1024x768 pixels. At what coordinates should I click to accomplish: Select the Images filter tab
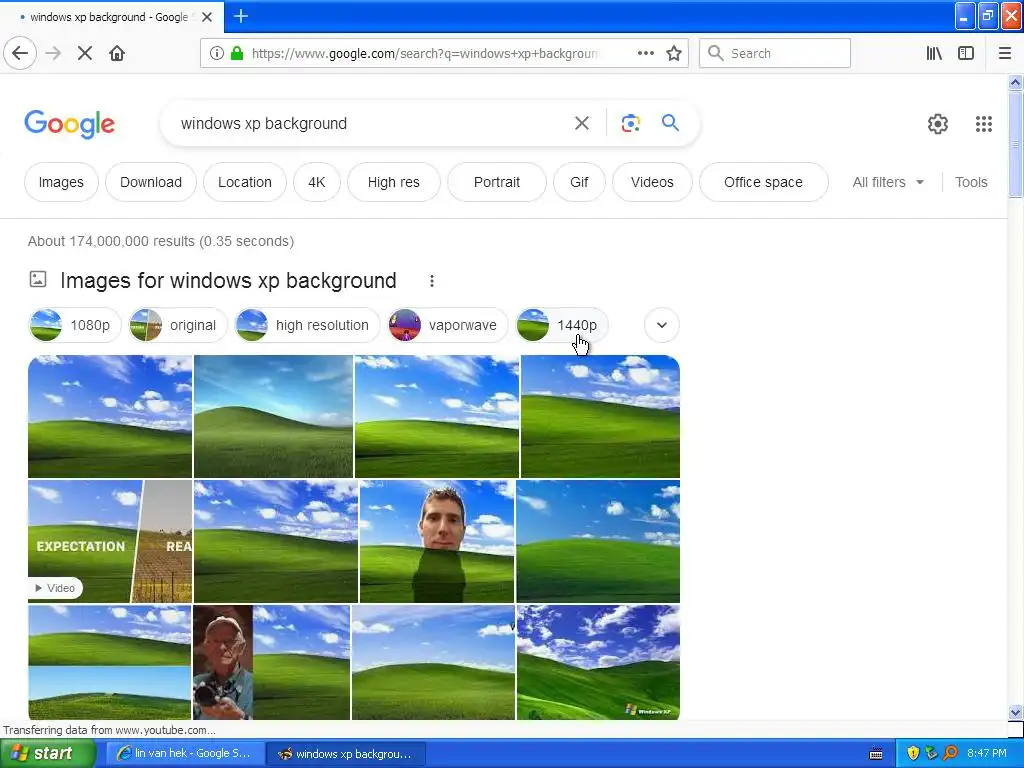(61, 182)
